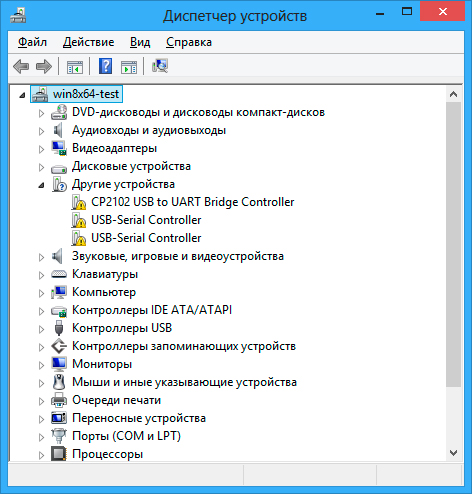
Task: Click the Forward arrow toolbar icon
Action: 44,66
